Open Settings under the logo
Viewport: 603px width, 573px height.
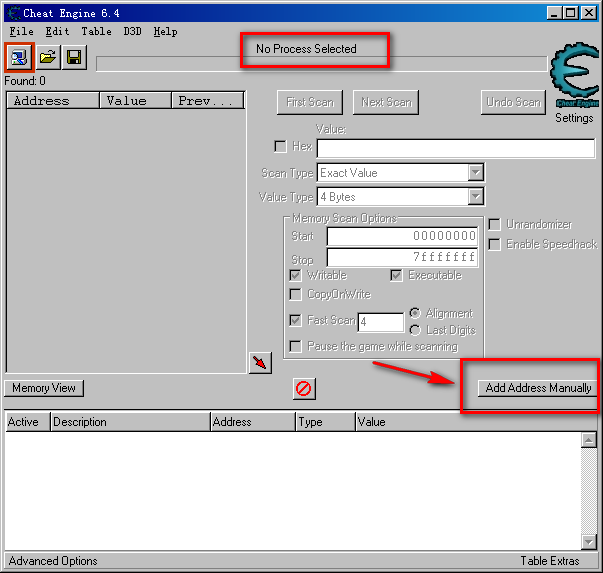574,118
